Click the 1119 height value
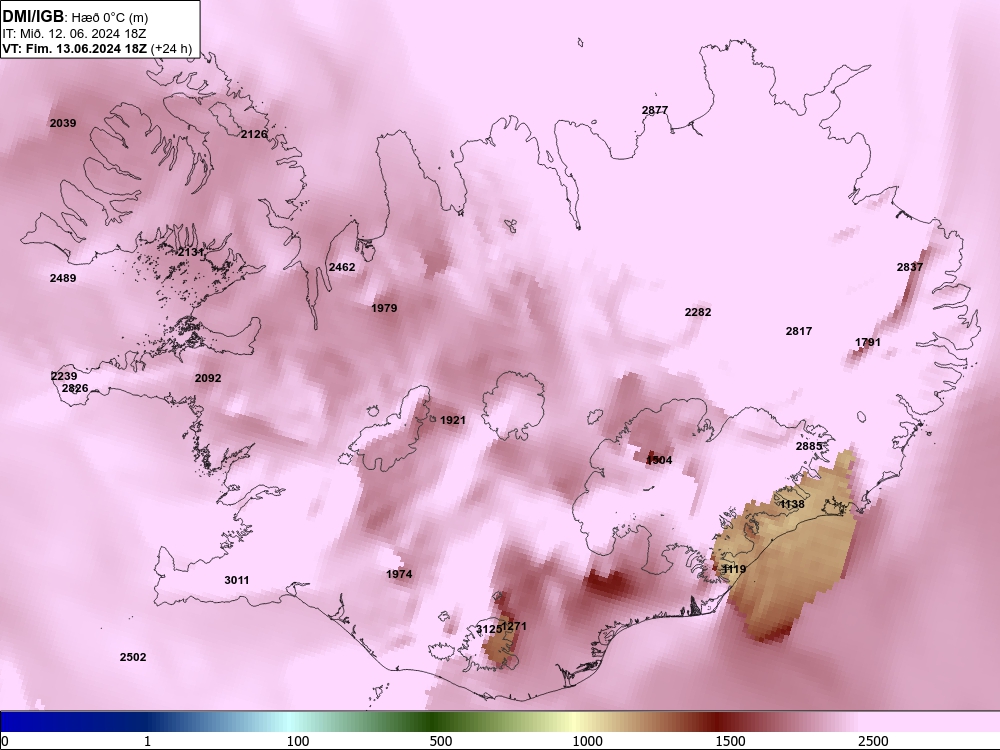1000x750 pixels. click(733, 570)
